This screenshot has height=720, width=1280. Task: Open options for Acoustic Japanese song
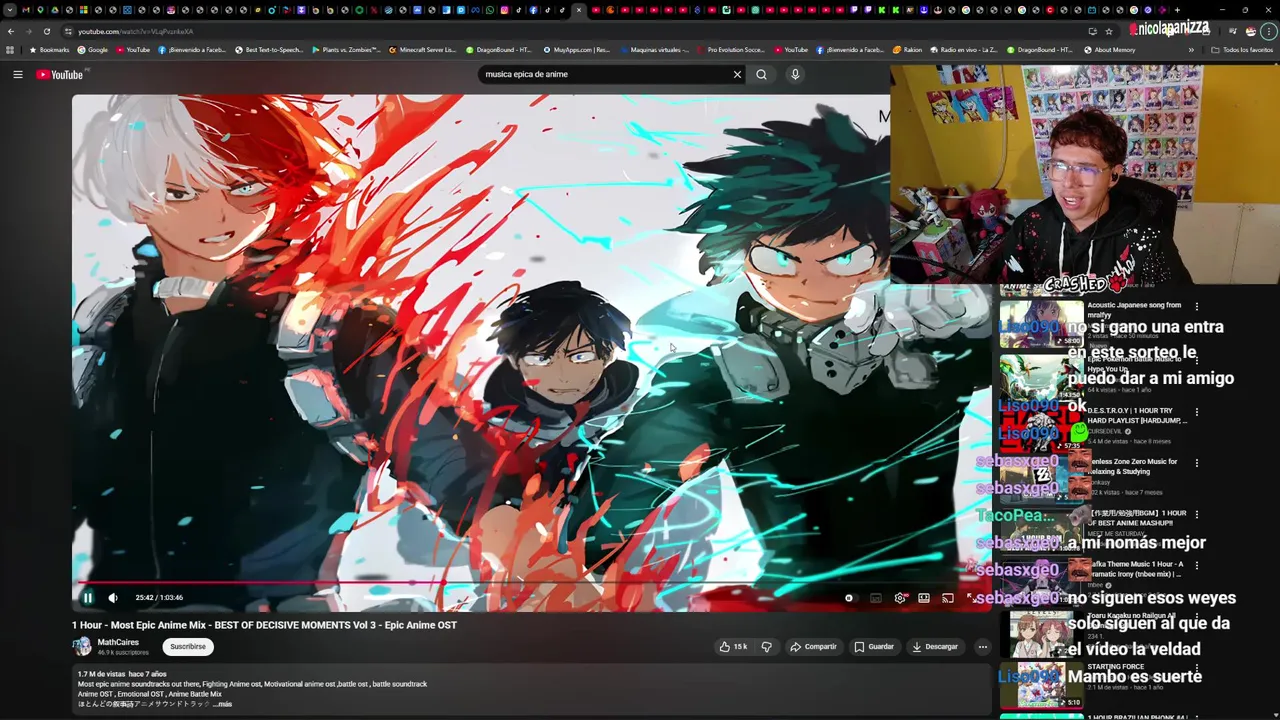[1196, 307]
